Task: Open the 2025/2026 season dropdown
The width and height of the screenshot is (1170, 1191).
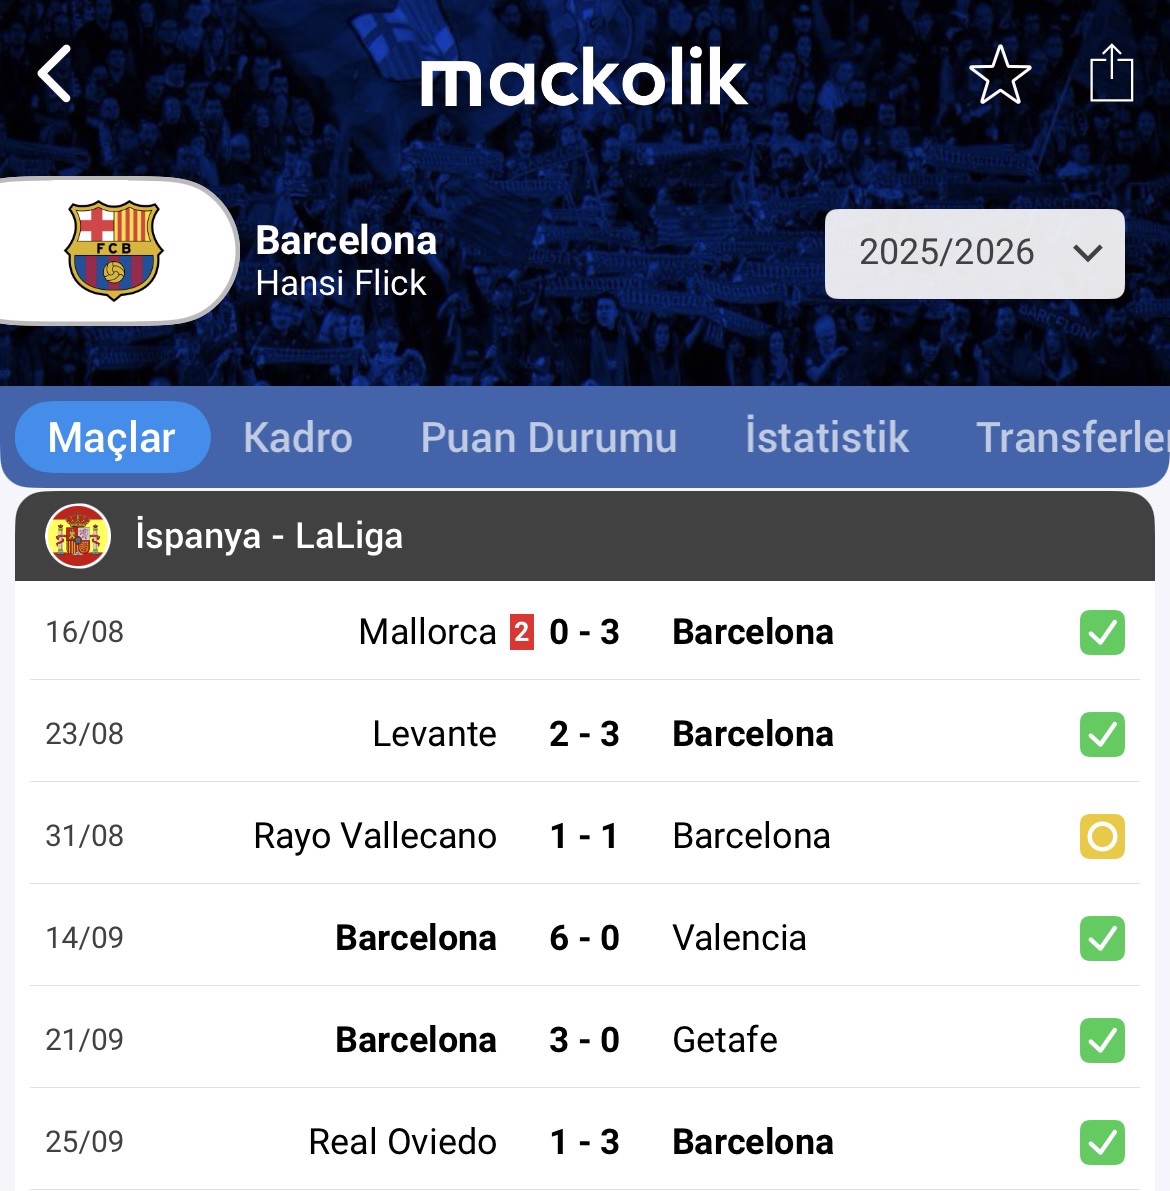Action: point(975,254)
